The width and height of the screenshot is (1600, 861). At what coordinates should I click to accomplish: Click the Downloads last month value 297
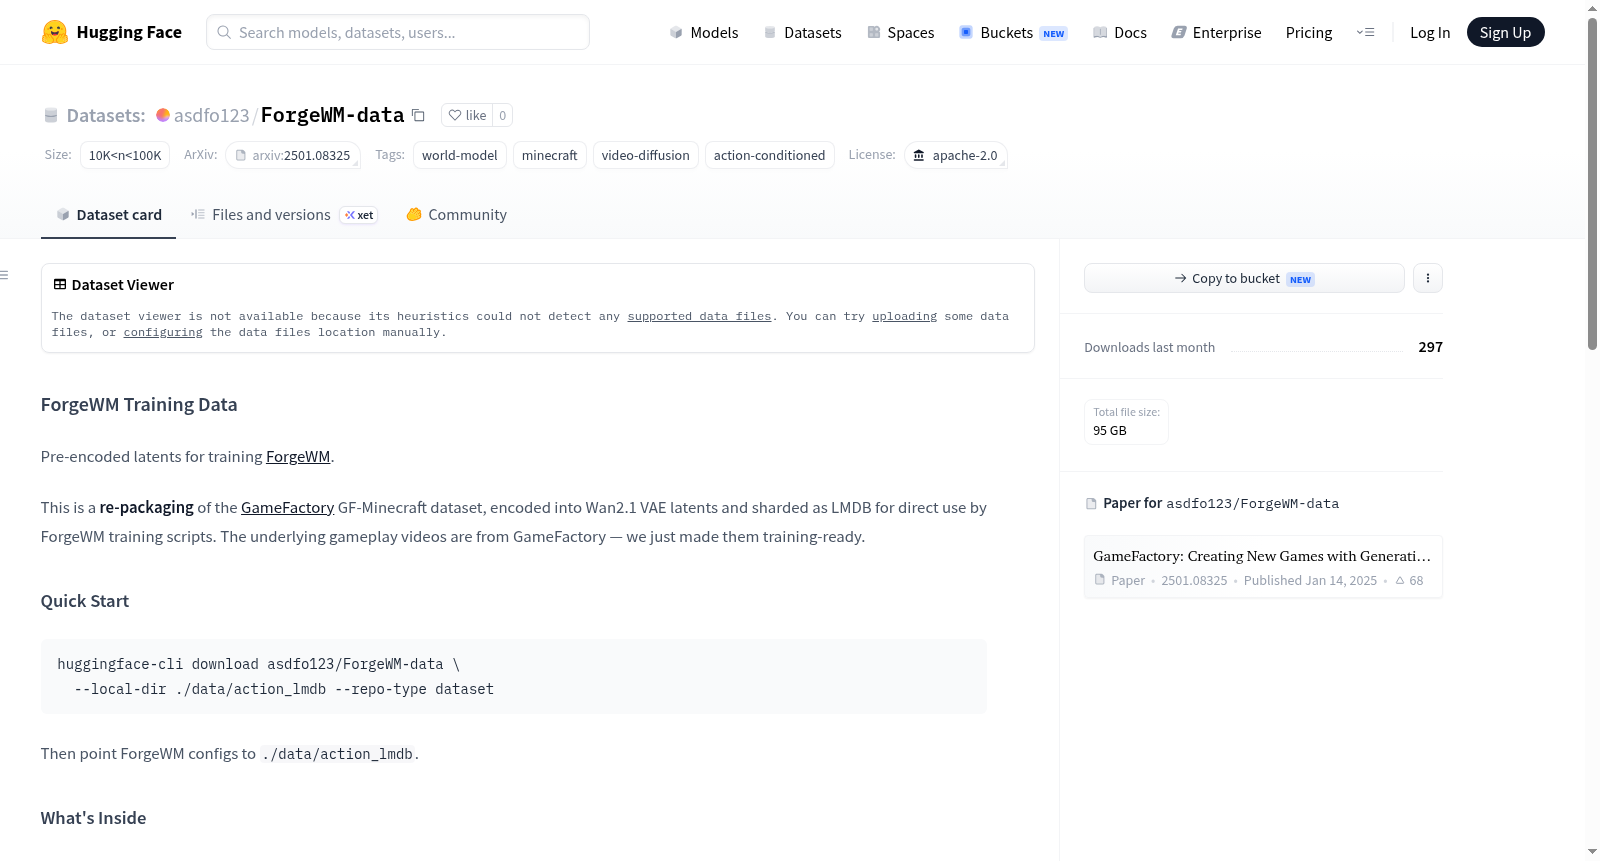pyautogui.click(x=1430, y=347)
